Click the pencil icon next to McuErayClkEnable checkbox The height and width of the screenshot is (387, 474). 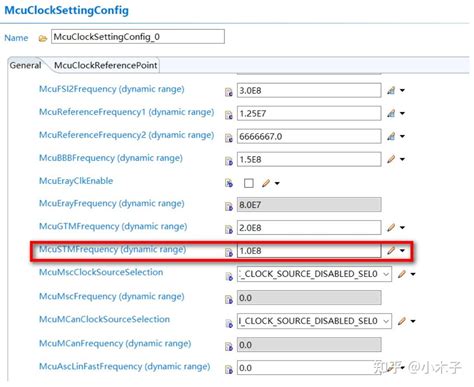click(266, 183)
